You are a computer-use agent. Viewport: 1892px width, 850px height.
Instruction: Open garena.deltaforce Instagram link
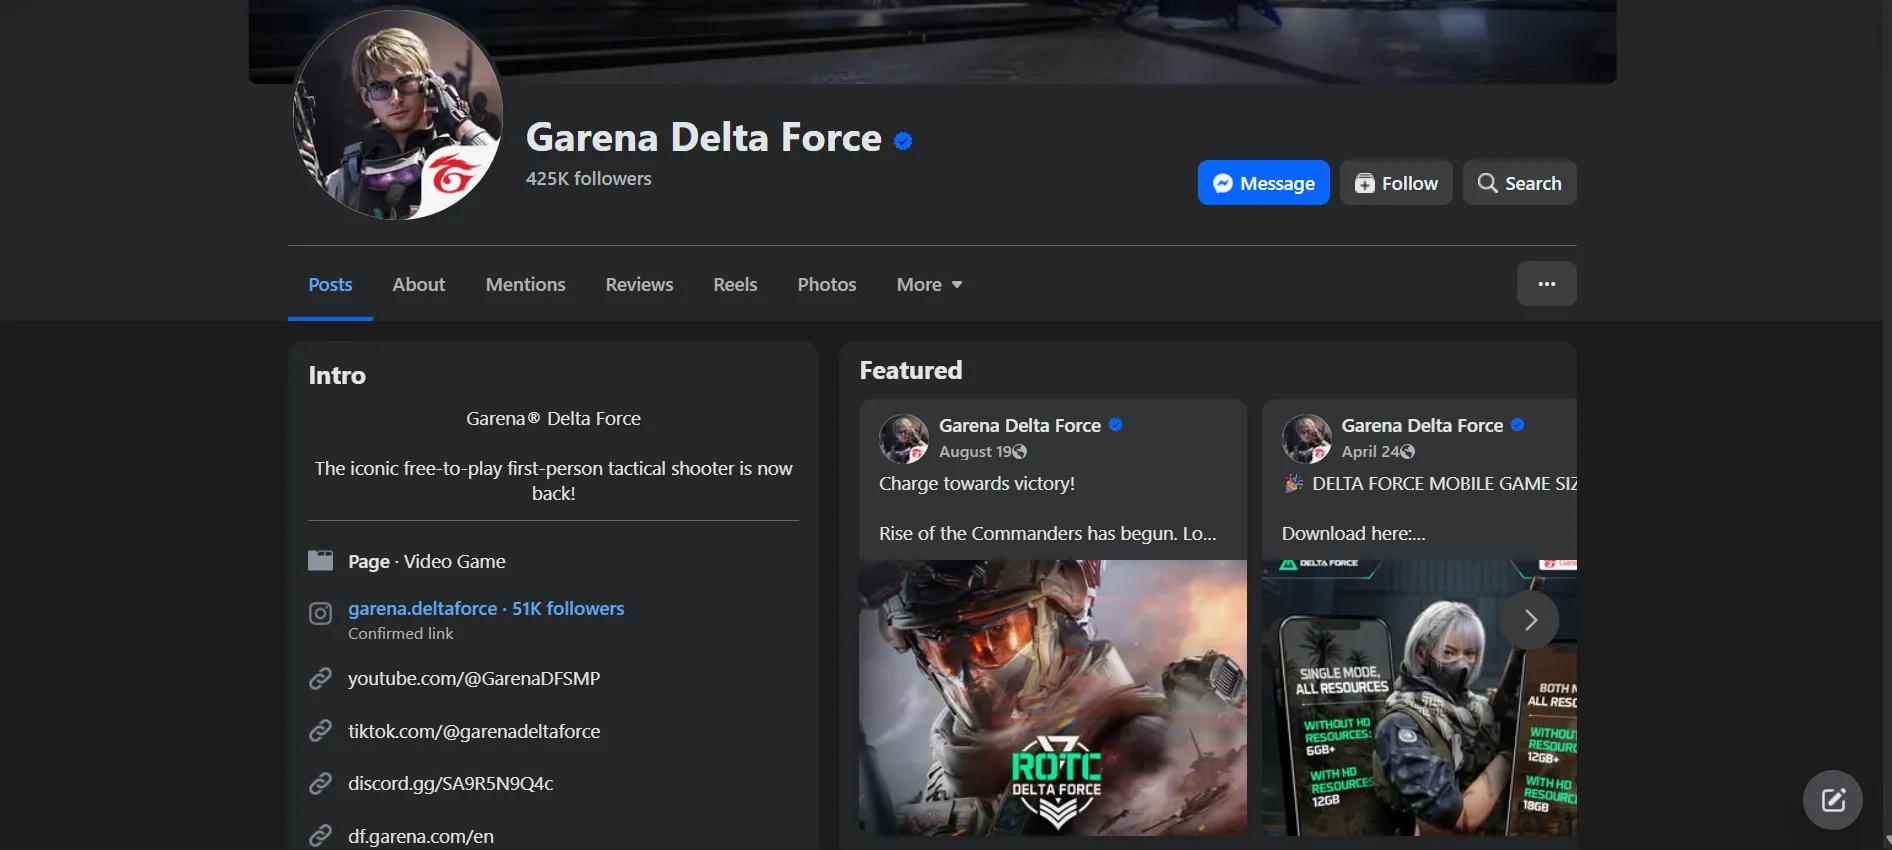[x=486, y=608]
